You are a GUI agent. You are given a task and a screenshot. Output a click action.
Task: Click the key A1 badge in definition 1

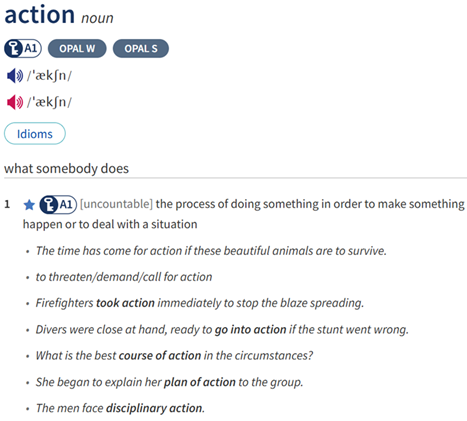pyautogui.click(x=58, y=204)
